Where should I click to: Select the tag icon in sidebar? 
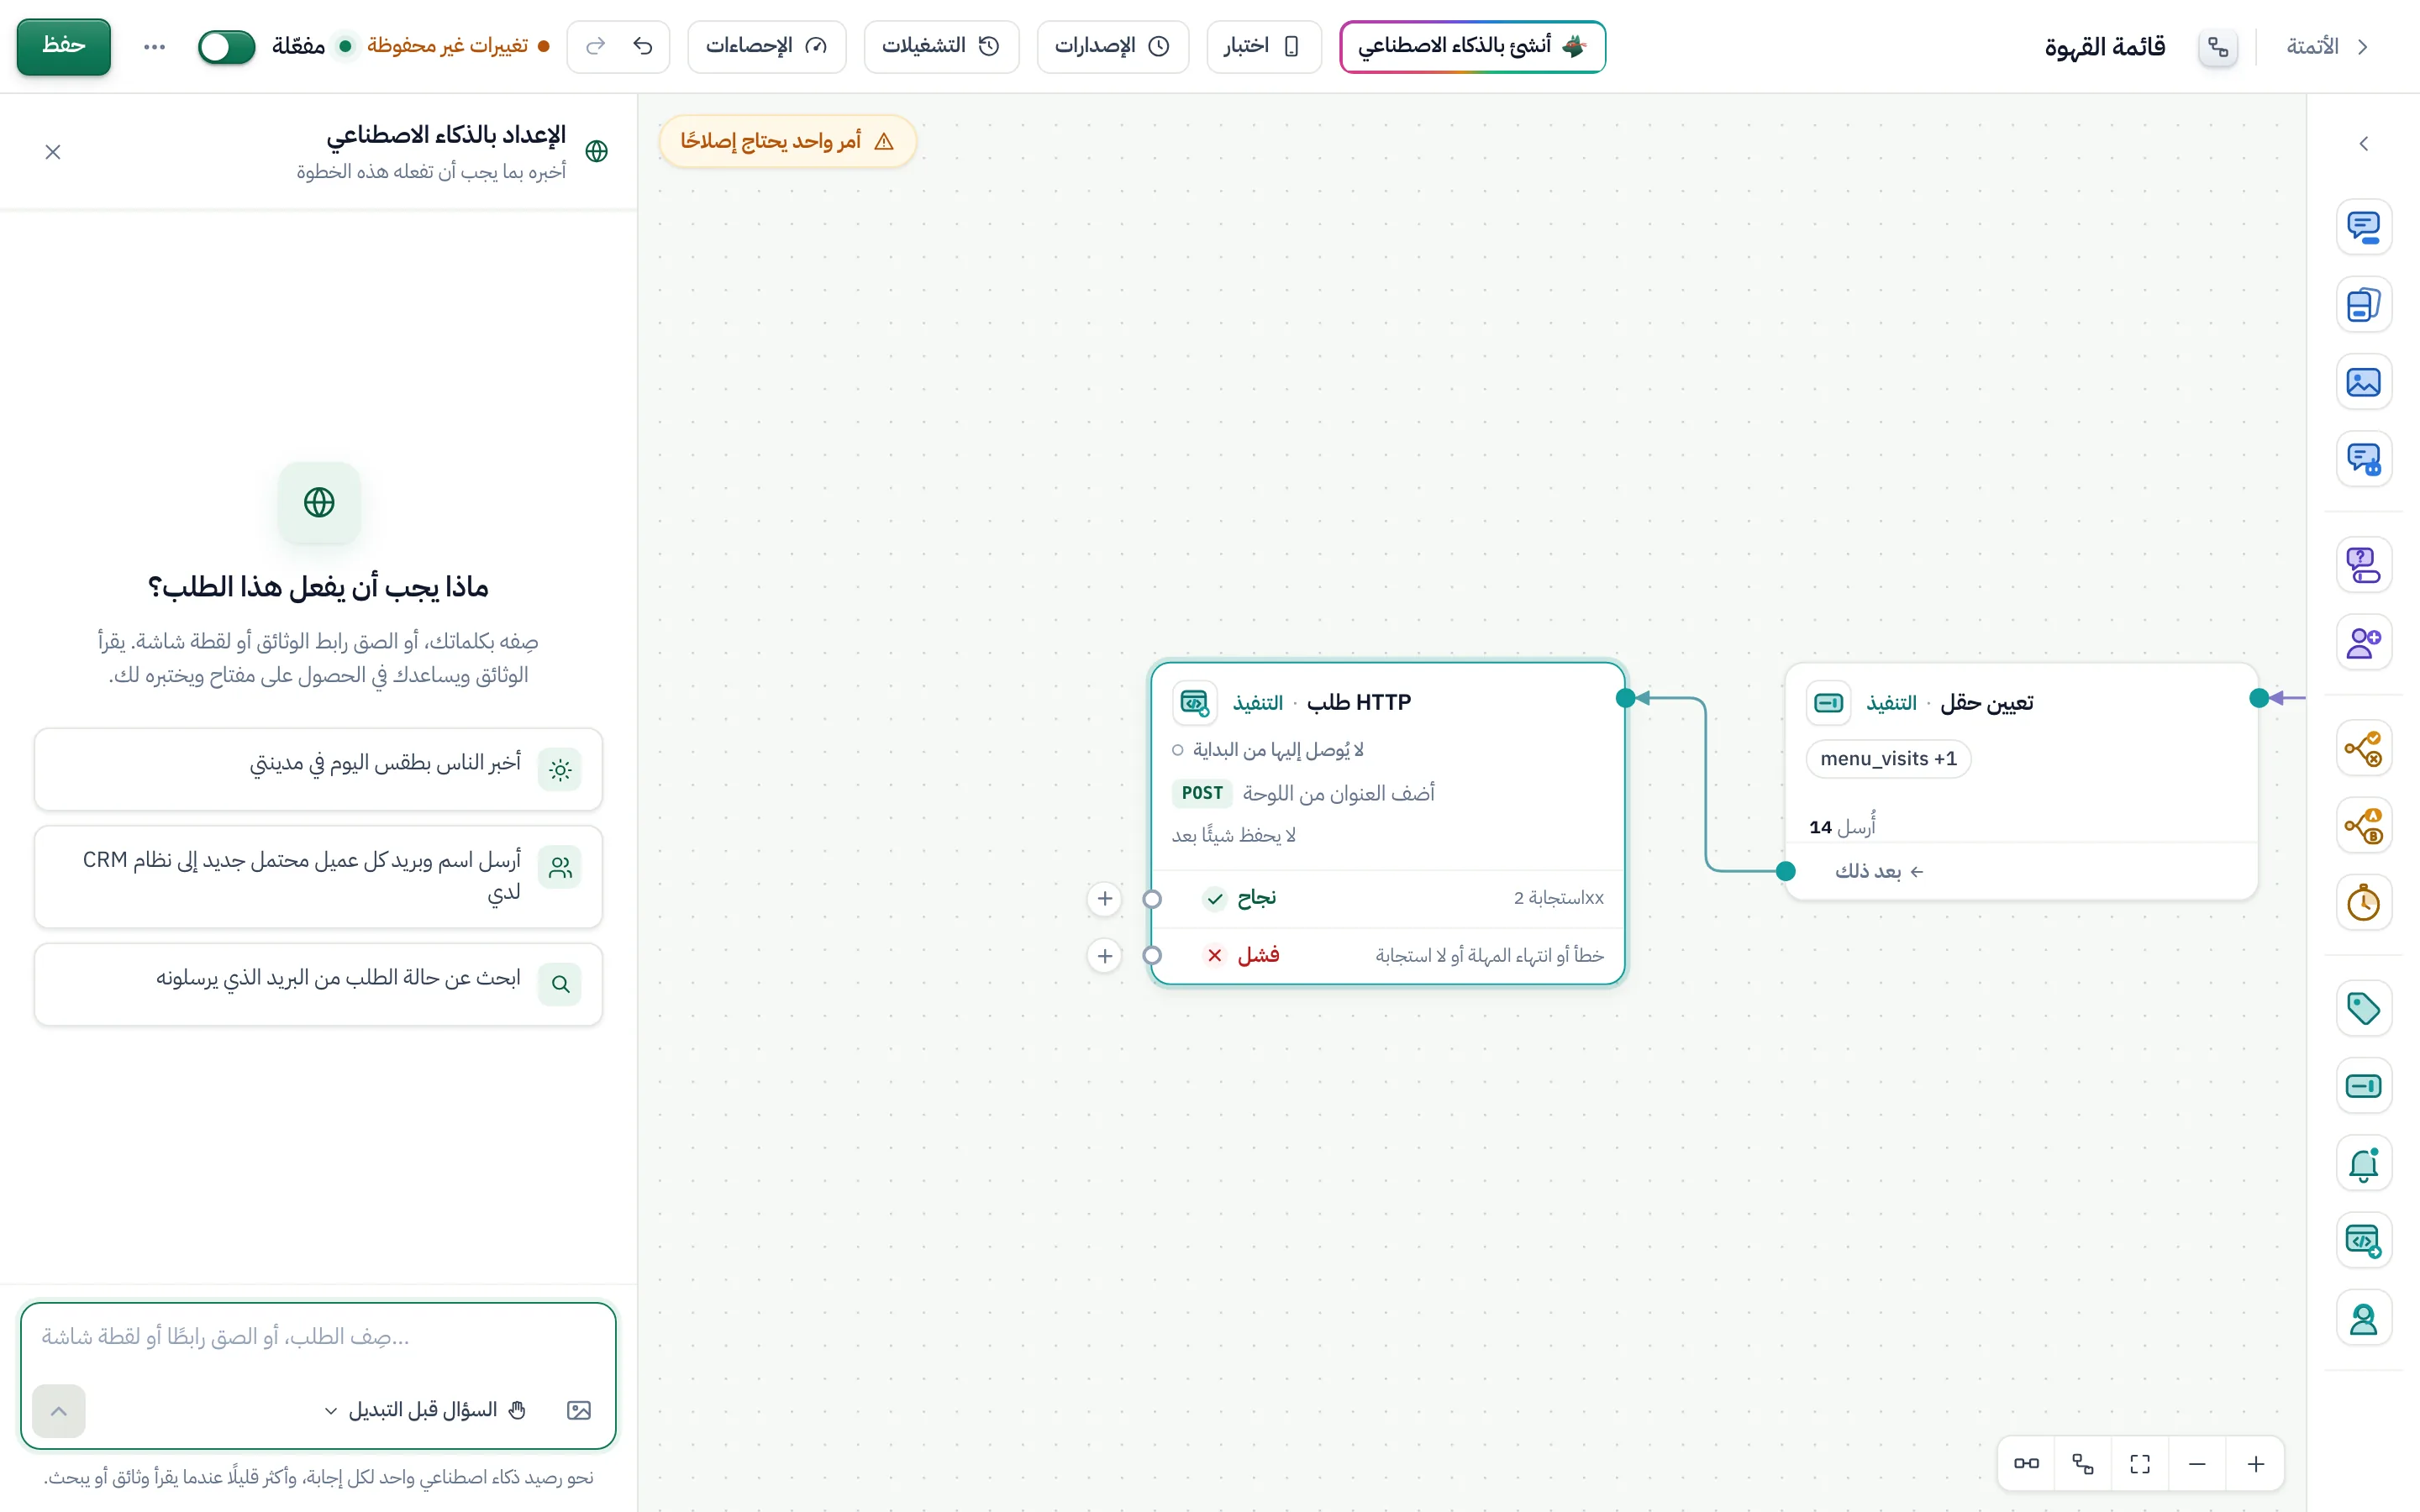click(x=2363, y=1008)
